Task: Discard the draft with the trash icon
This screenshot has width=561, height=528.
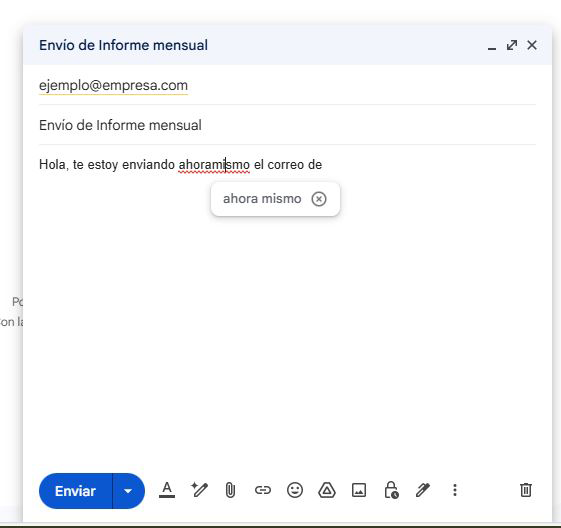Action: coord(526,490)
